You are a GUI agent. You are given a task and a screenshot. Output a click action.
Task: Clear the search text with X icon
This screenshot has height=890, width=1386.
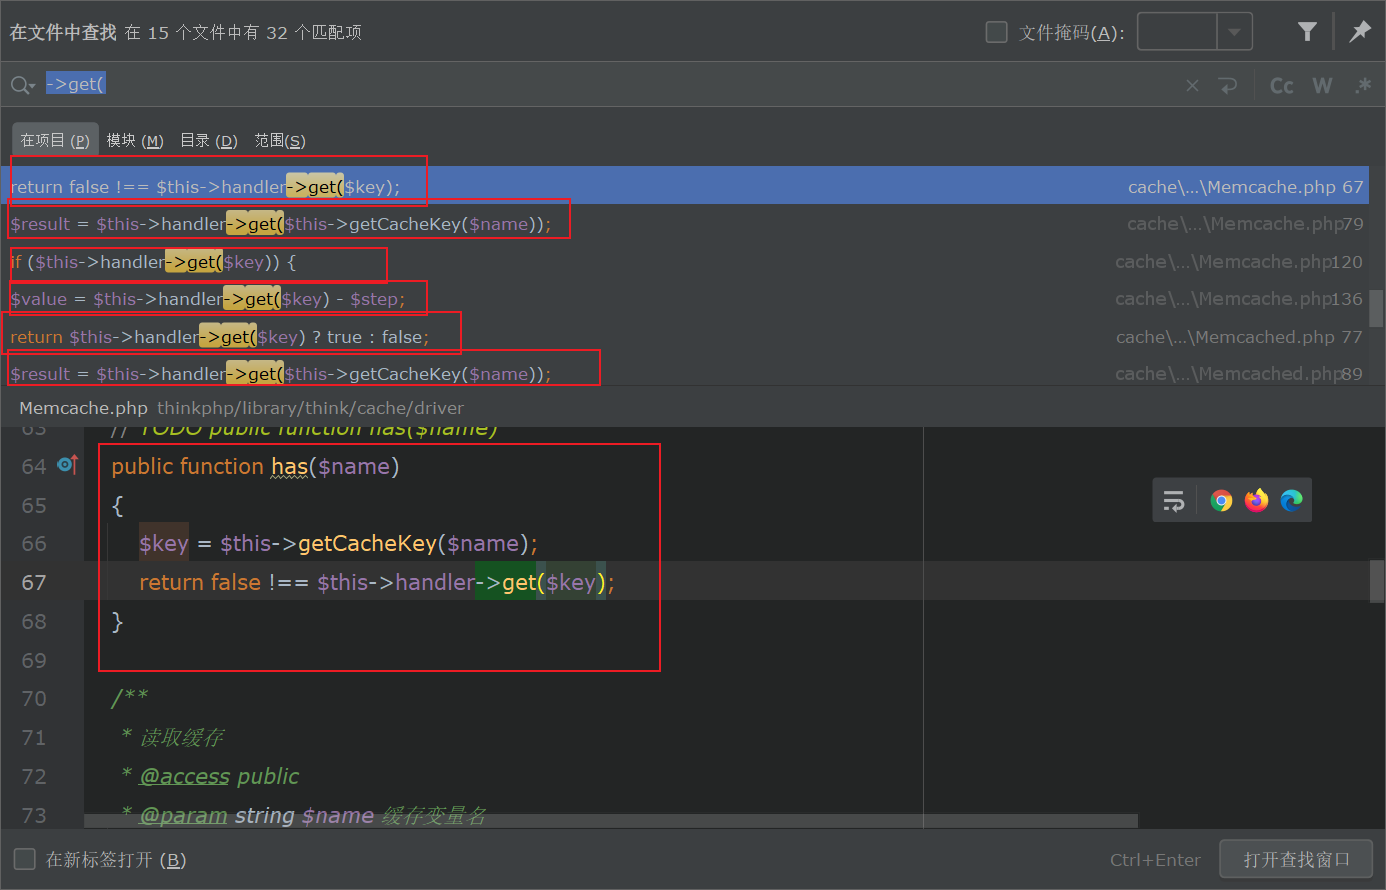[1192, 86]
